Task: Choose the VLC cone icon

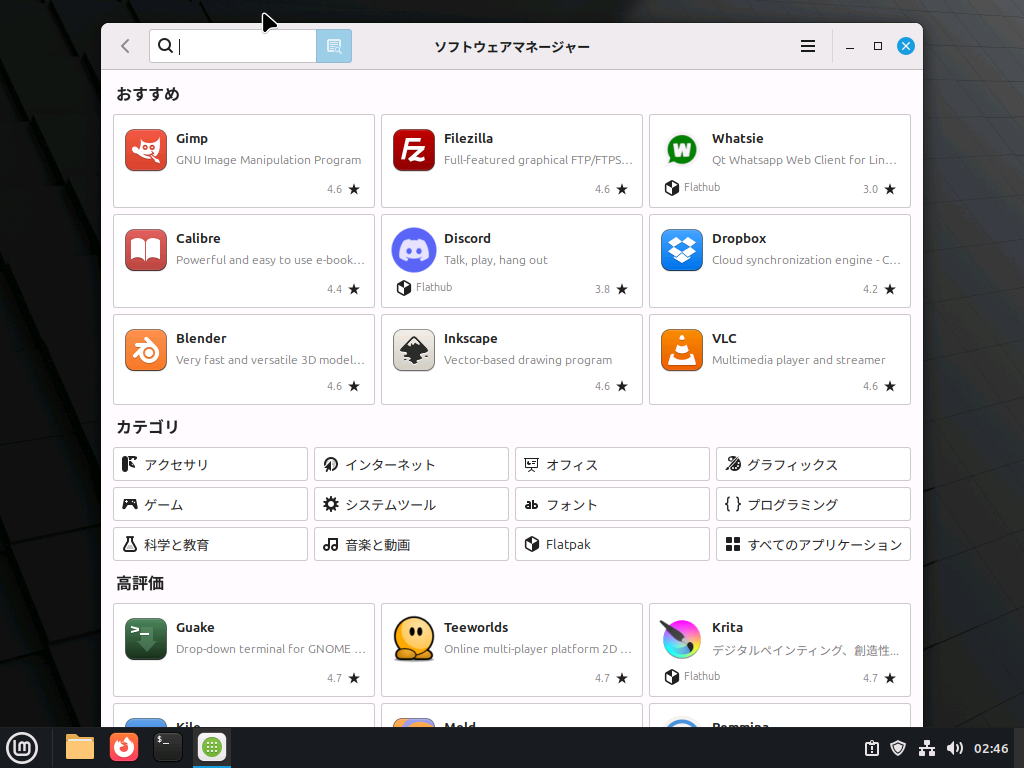Action: point(682,350)
